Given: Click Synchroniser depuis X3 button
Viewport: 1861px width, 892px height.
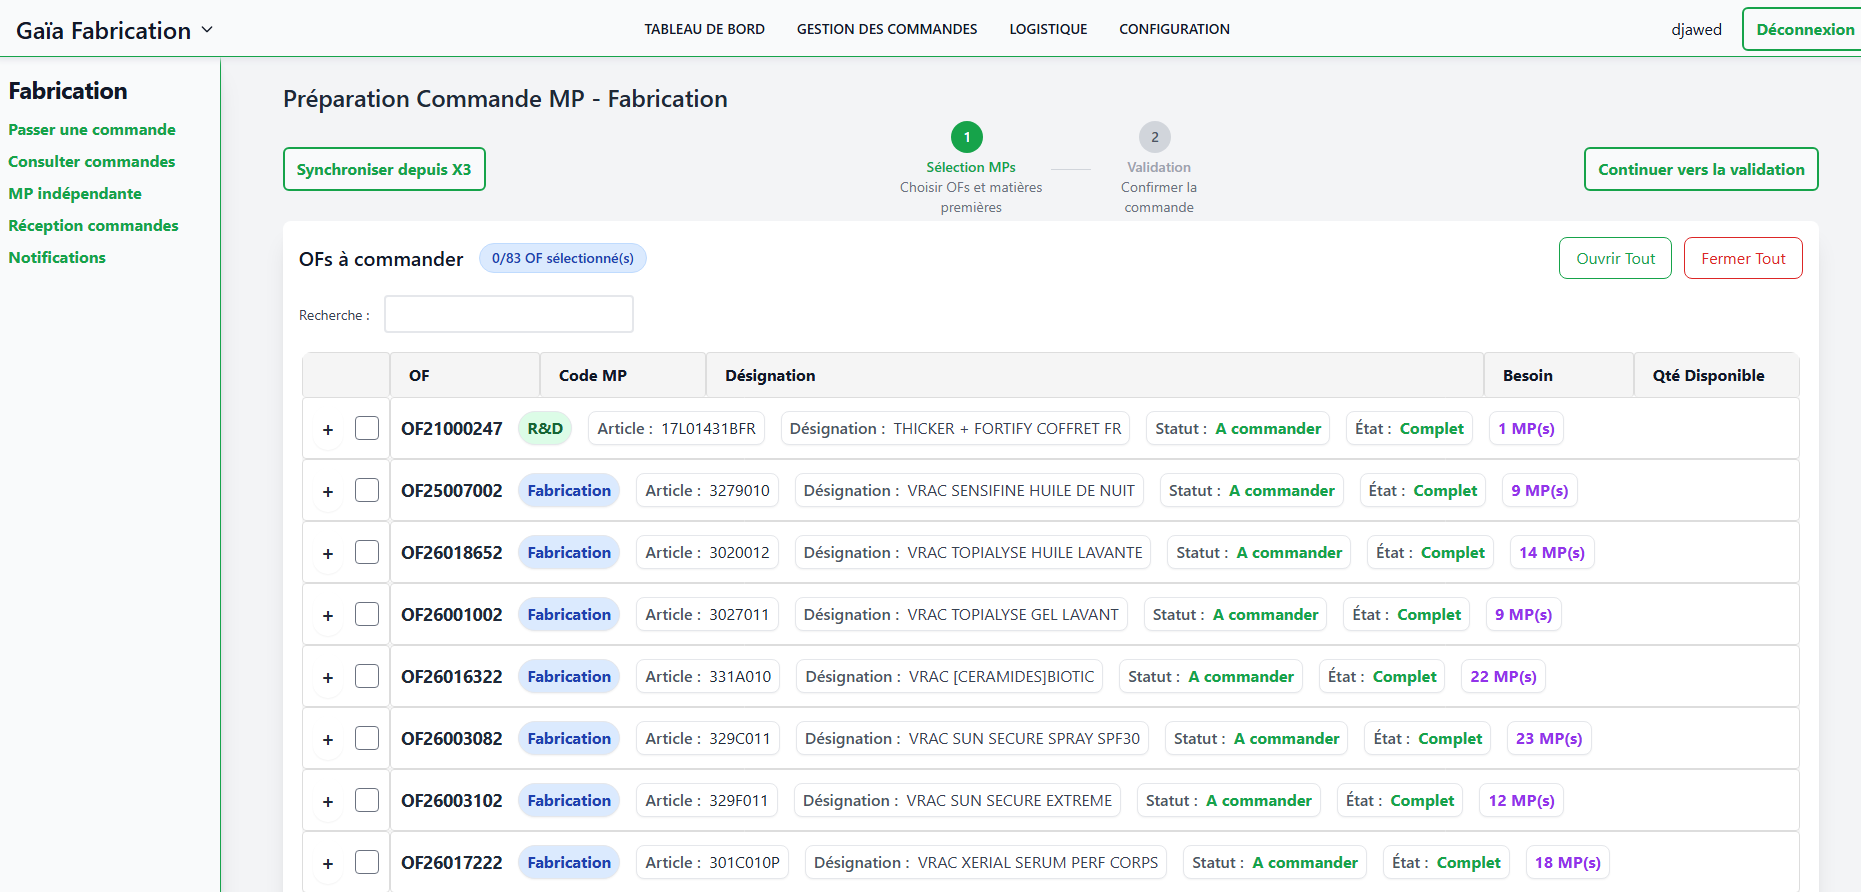Looking at the screenshot, I should 384,169.
